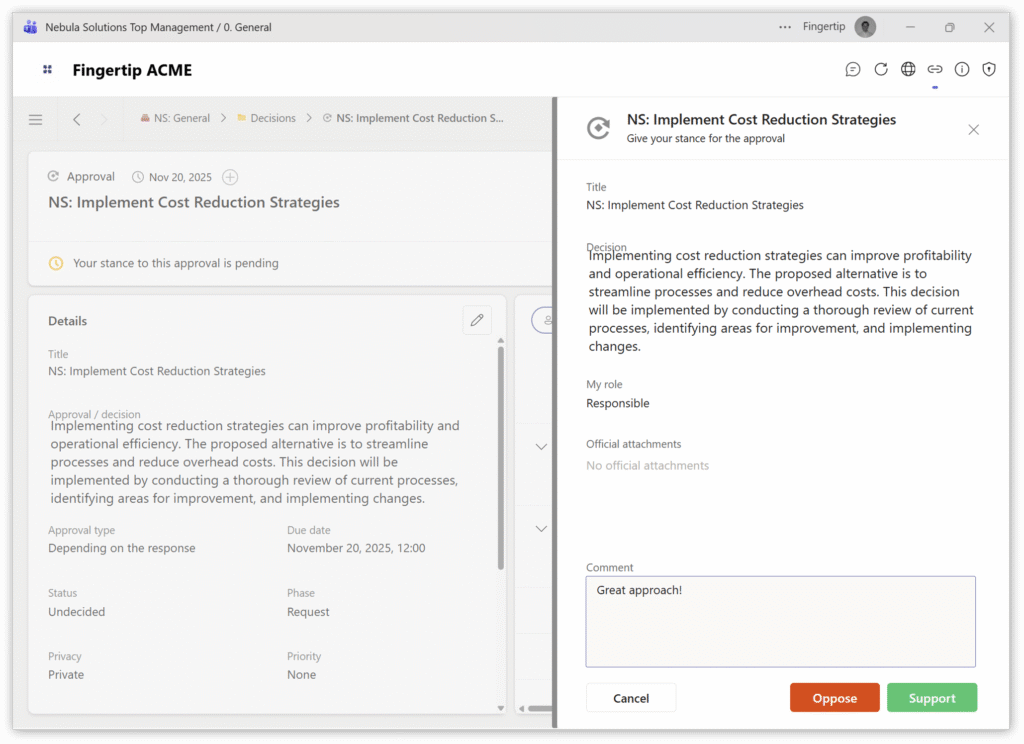Open the three-dot menu in title bar
Screen dimensions: 1024x744
(x=785, y=27)
